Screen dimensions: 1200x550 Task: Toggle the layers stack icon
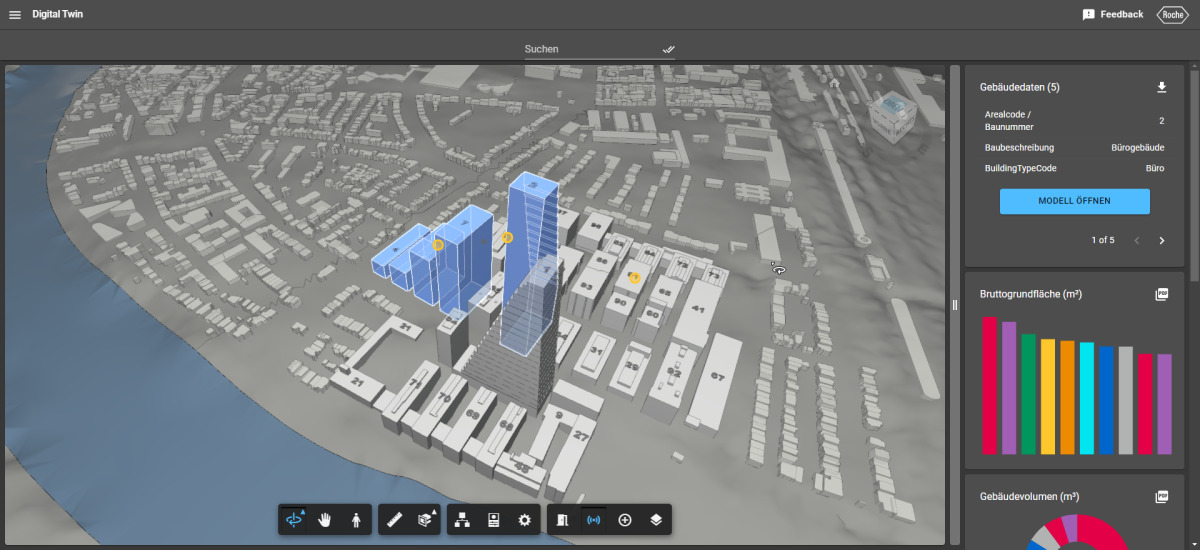tap(656, 520)
